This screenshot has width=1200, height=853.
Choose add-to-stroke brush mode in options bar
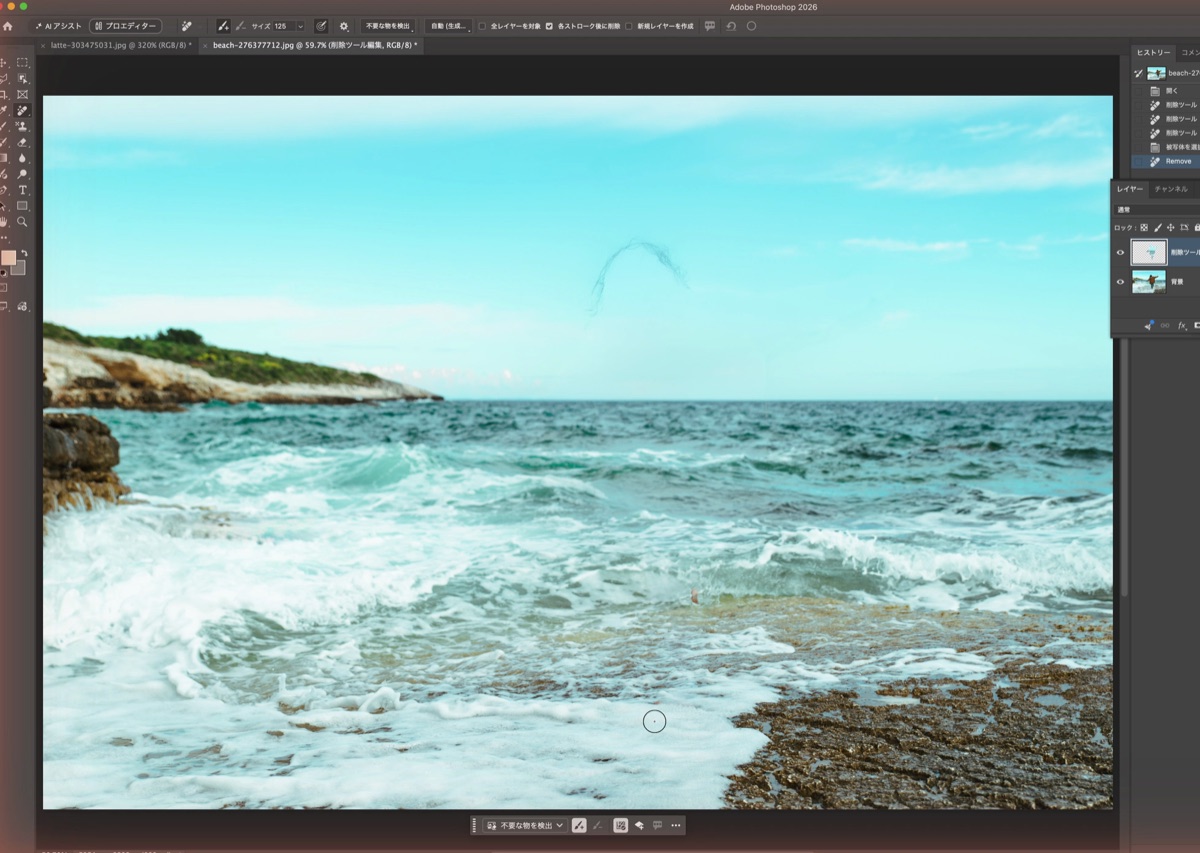(x=223, y=26)
